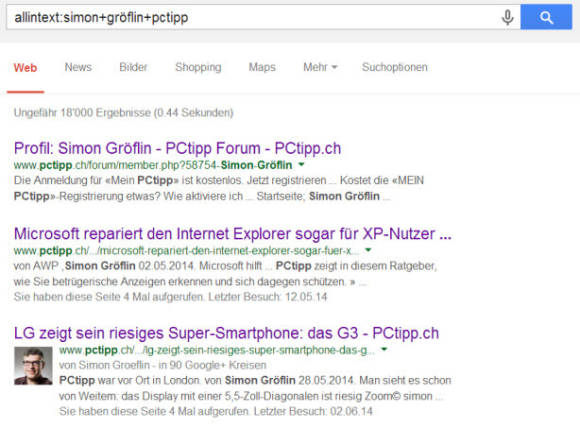The image size is (580, 428).
Task: Open Microsoft repariert den Internet Explorer result
Action: pyautogui.click(x=233, y=234)
